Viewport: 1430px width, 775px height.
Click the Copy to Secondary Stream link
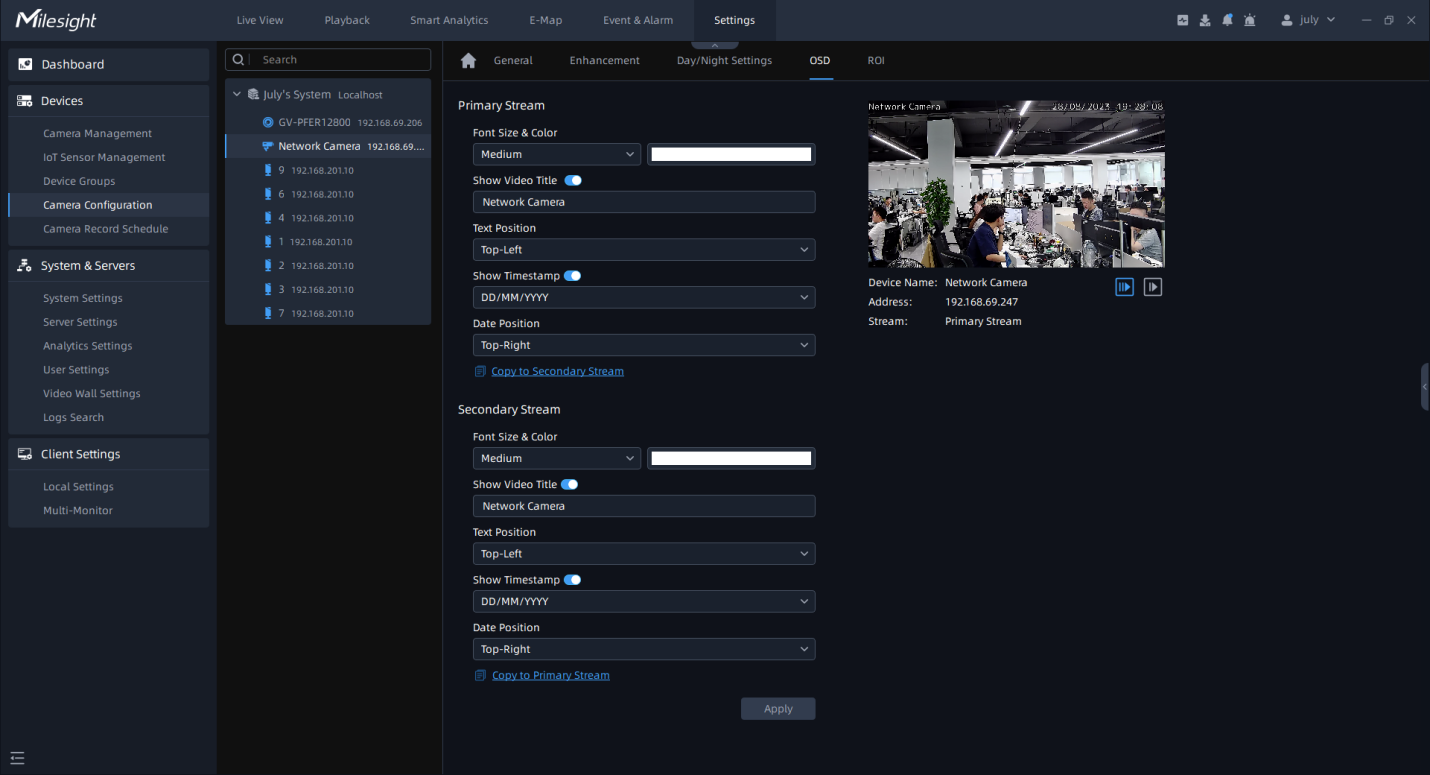(557, 372)
